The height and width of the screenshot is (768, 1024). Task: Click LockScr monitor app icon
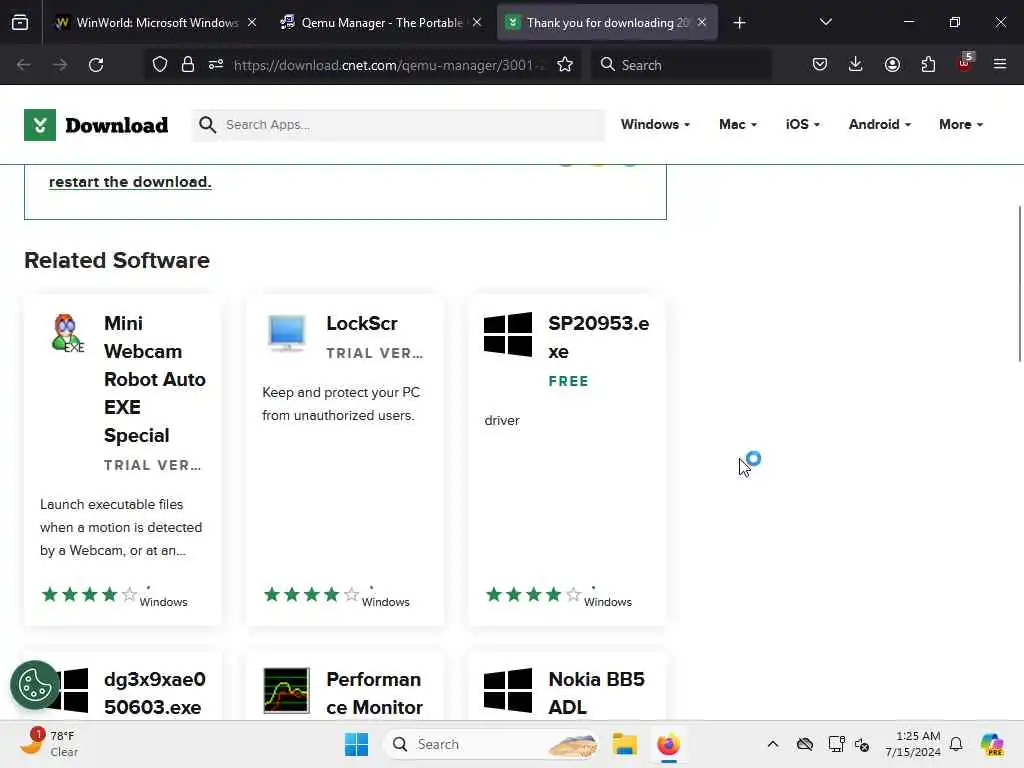(287, 333)
